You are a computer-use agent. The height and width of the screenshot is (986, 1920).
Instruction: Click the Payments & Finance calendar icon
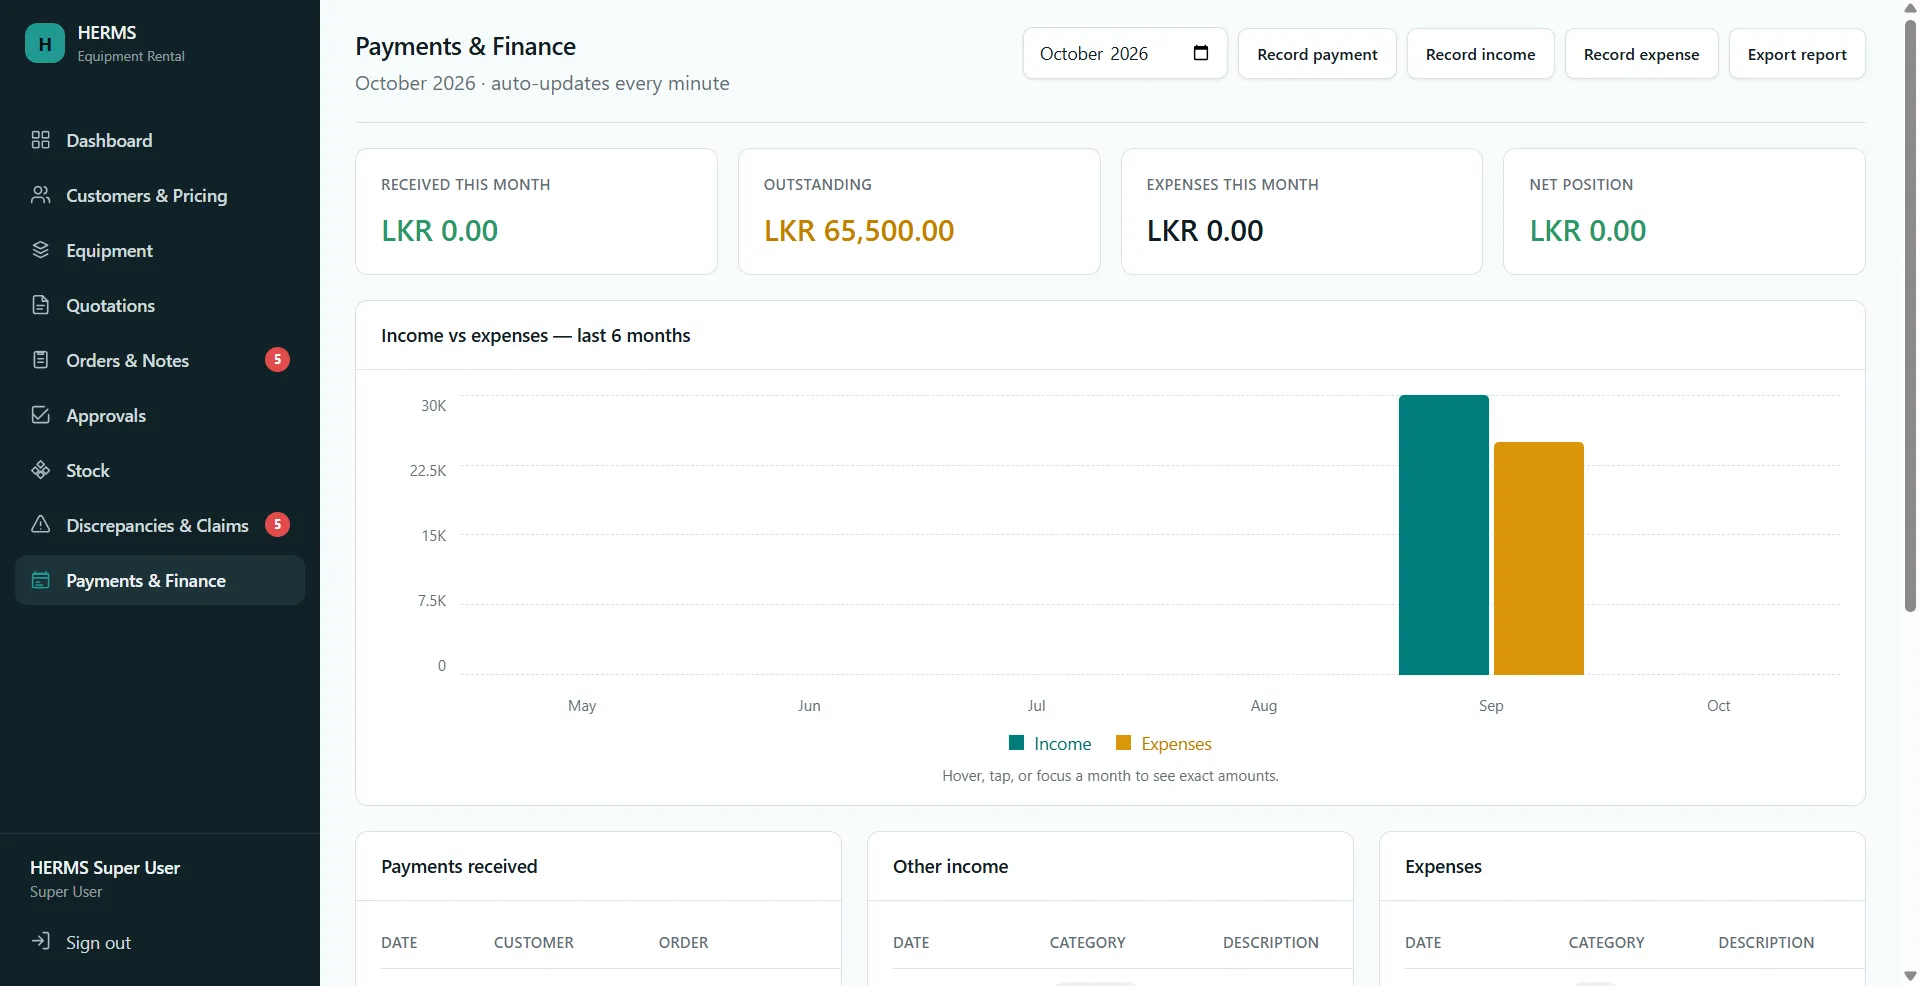click(41, 580)
